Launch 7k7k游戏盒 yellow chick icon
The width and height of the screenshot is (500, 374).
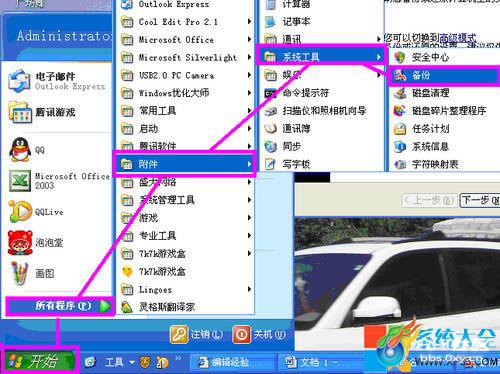127,272
